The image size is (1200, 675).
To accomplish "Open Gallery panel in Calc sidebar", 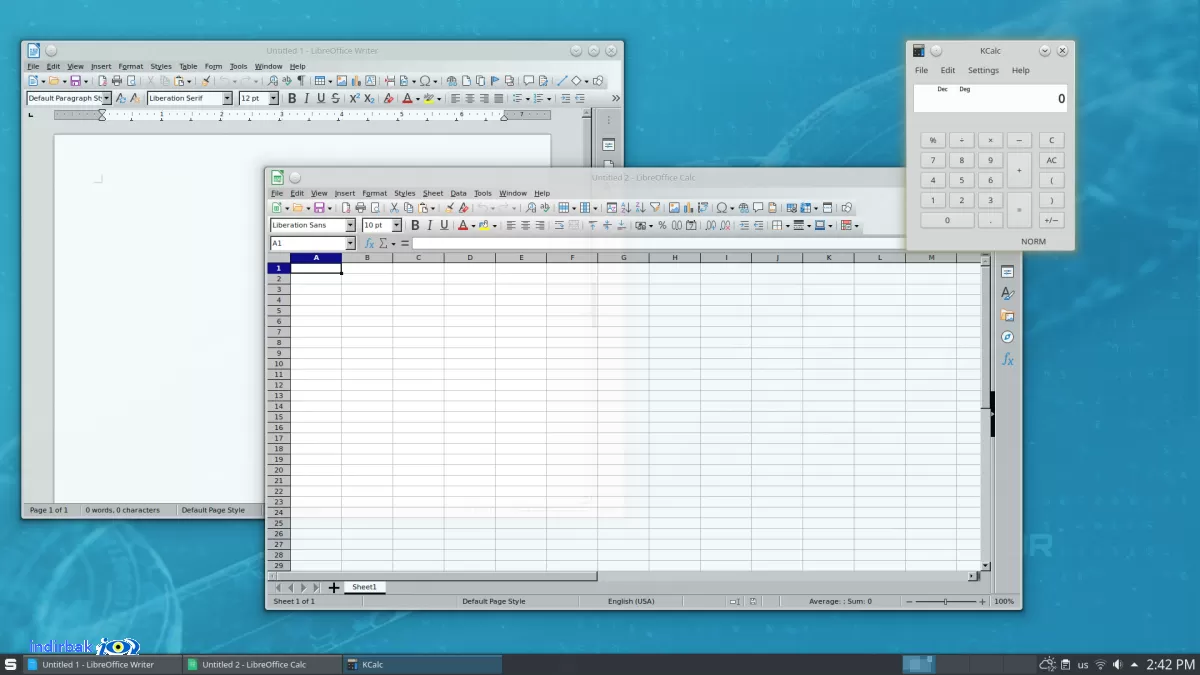I will [x=1008, y=315].
